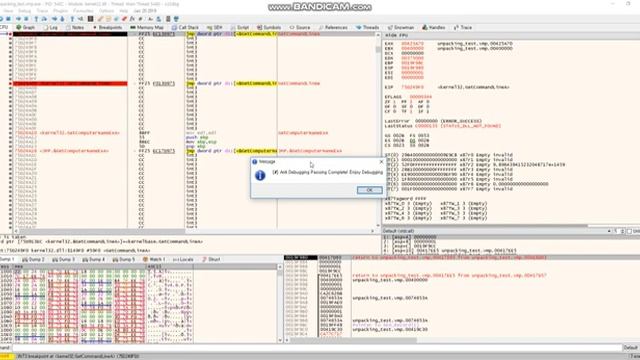
Task: Open the Calculator toolbar icon
Action: point(168,19)
